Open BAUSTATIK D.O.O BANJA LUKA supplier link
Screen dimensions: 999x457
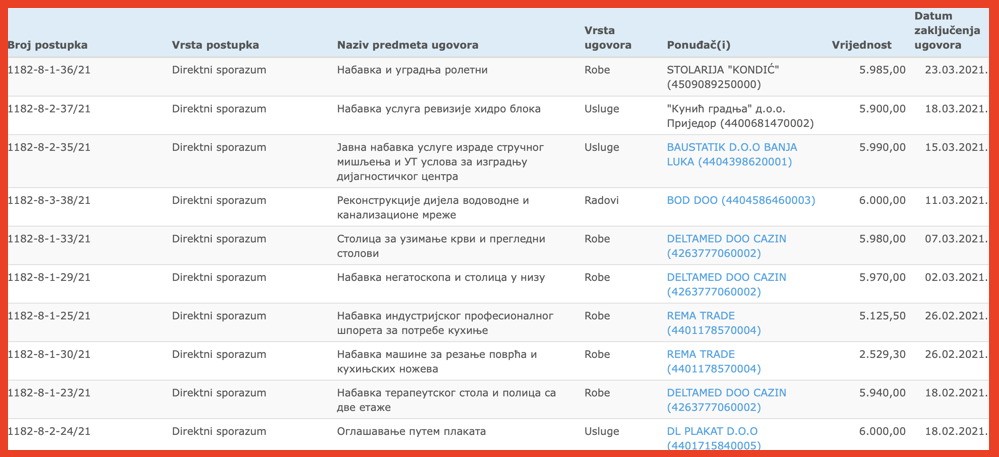point(731,154)
